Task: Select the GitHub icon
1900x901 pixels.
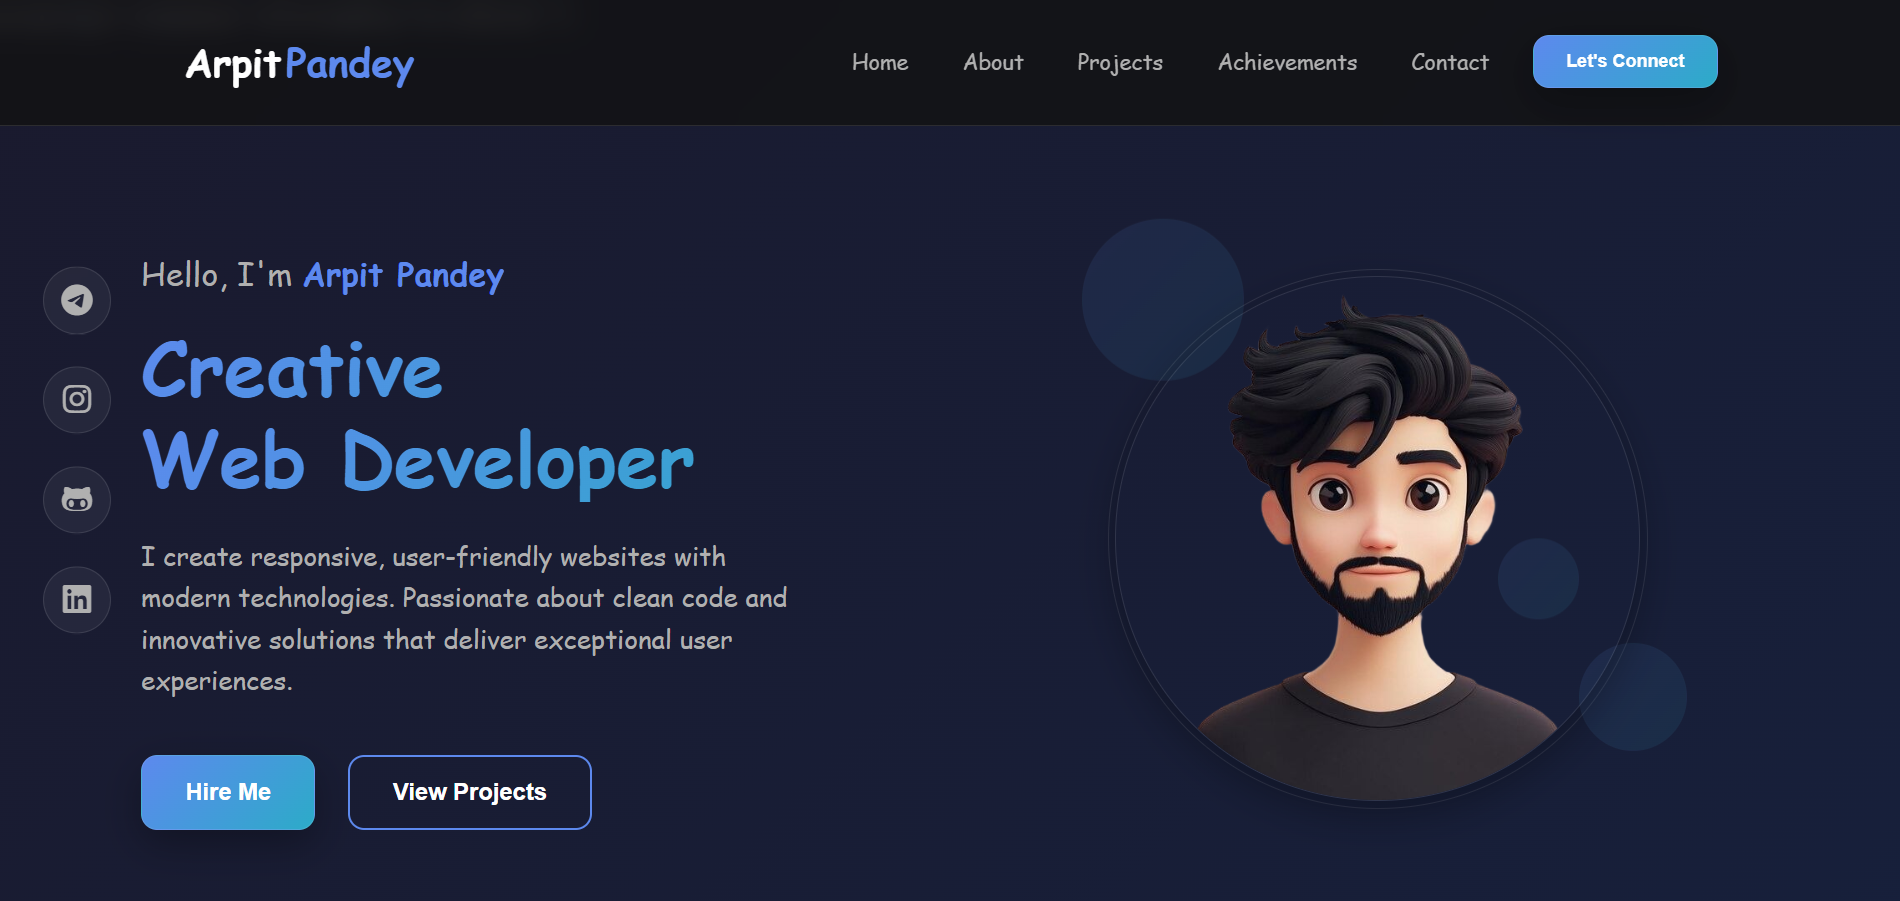Action: (x=77, y=500)
